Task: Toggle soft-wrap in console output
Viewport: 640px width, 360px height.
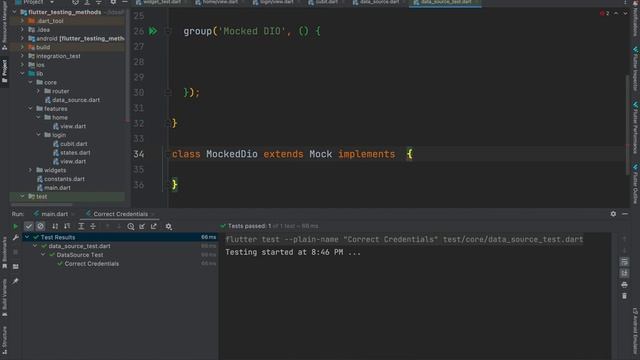Action: [x=624, y=262]
